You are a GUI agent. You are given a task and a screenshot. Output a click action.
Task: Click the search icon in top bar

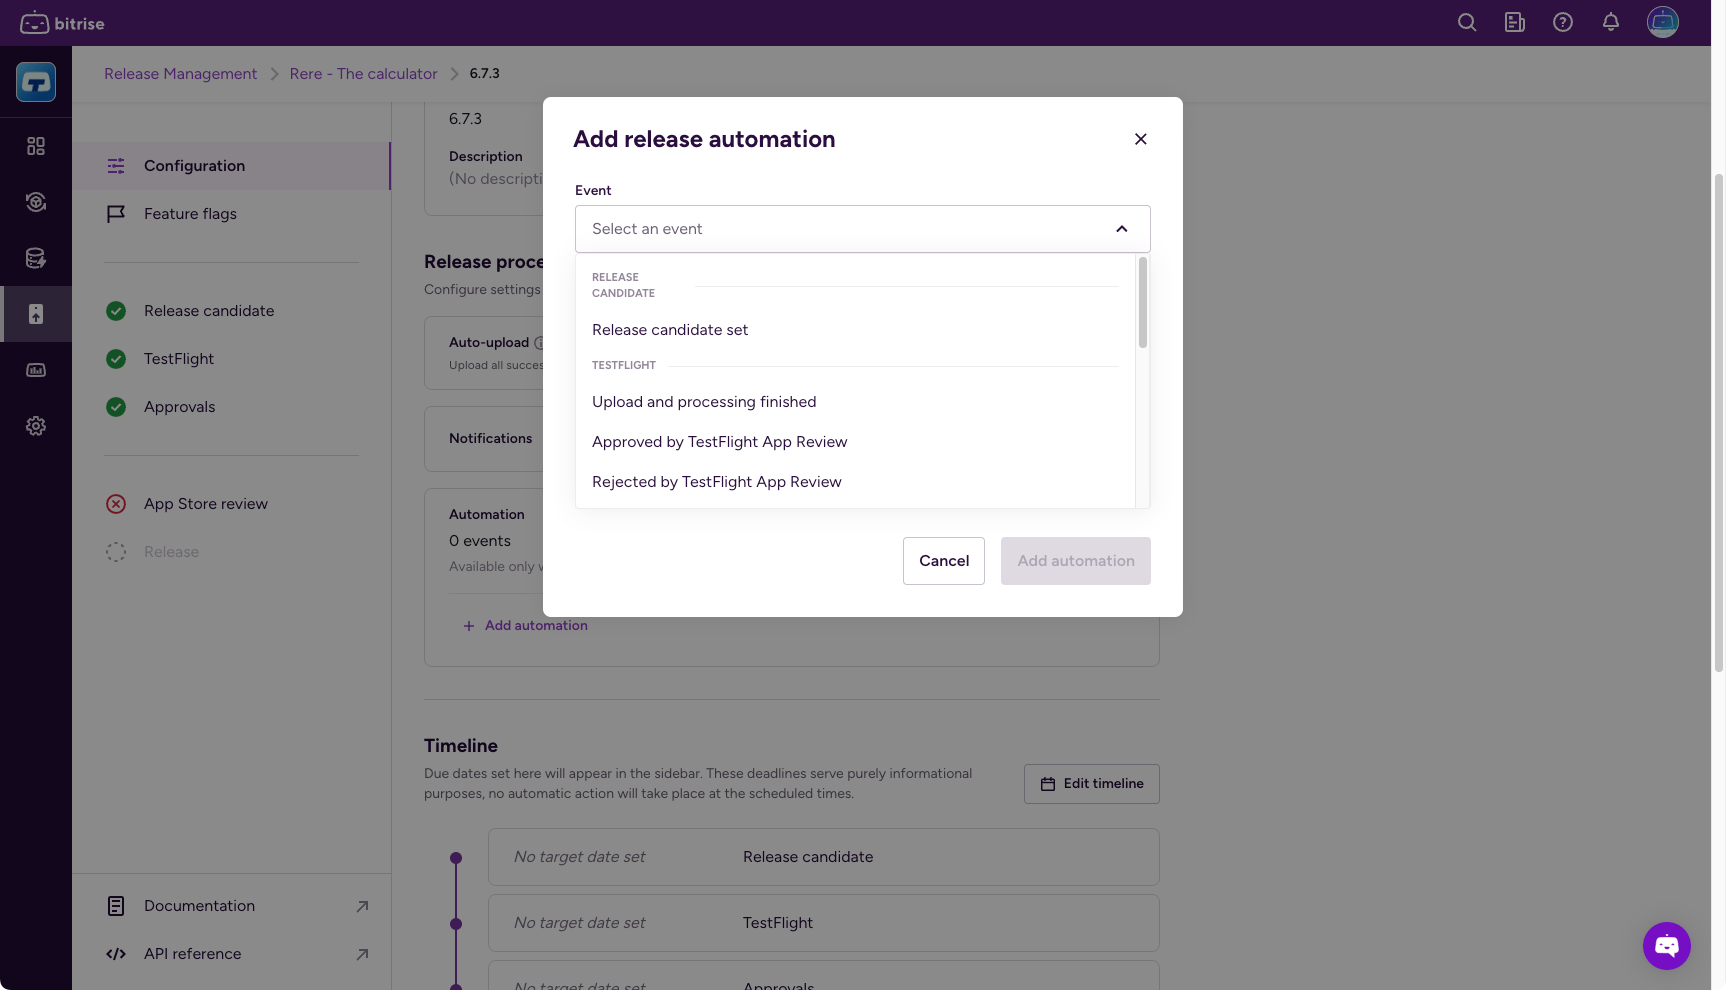coord(1467,22)
